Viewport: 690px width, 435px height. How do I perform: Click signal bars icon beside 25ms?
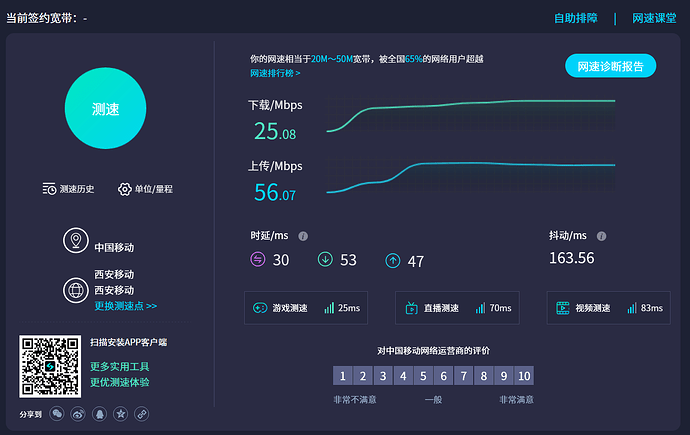(x=329, y=308)
